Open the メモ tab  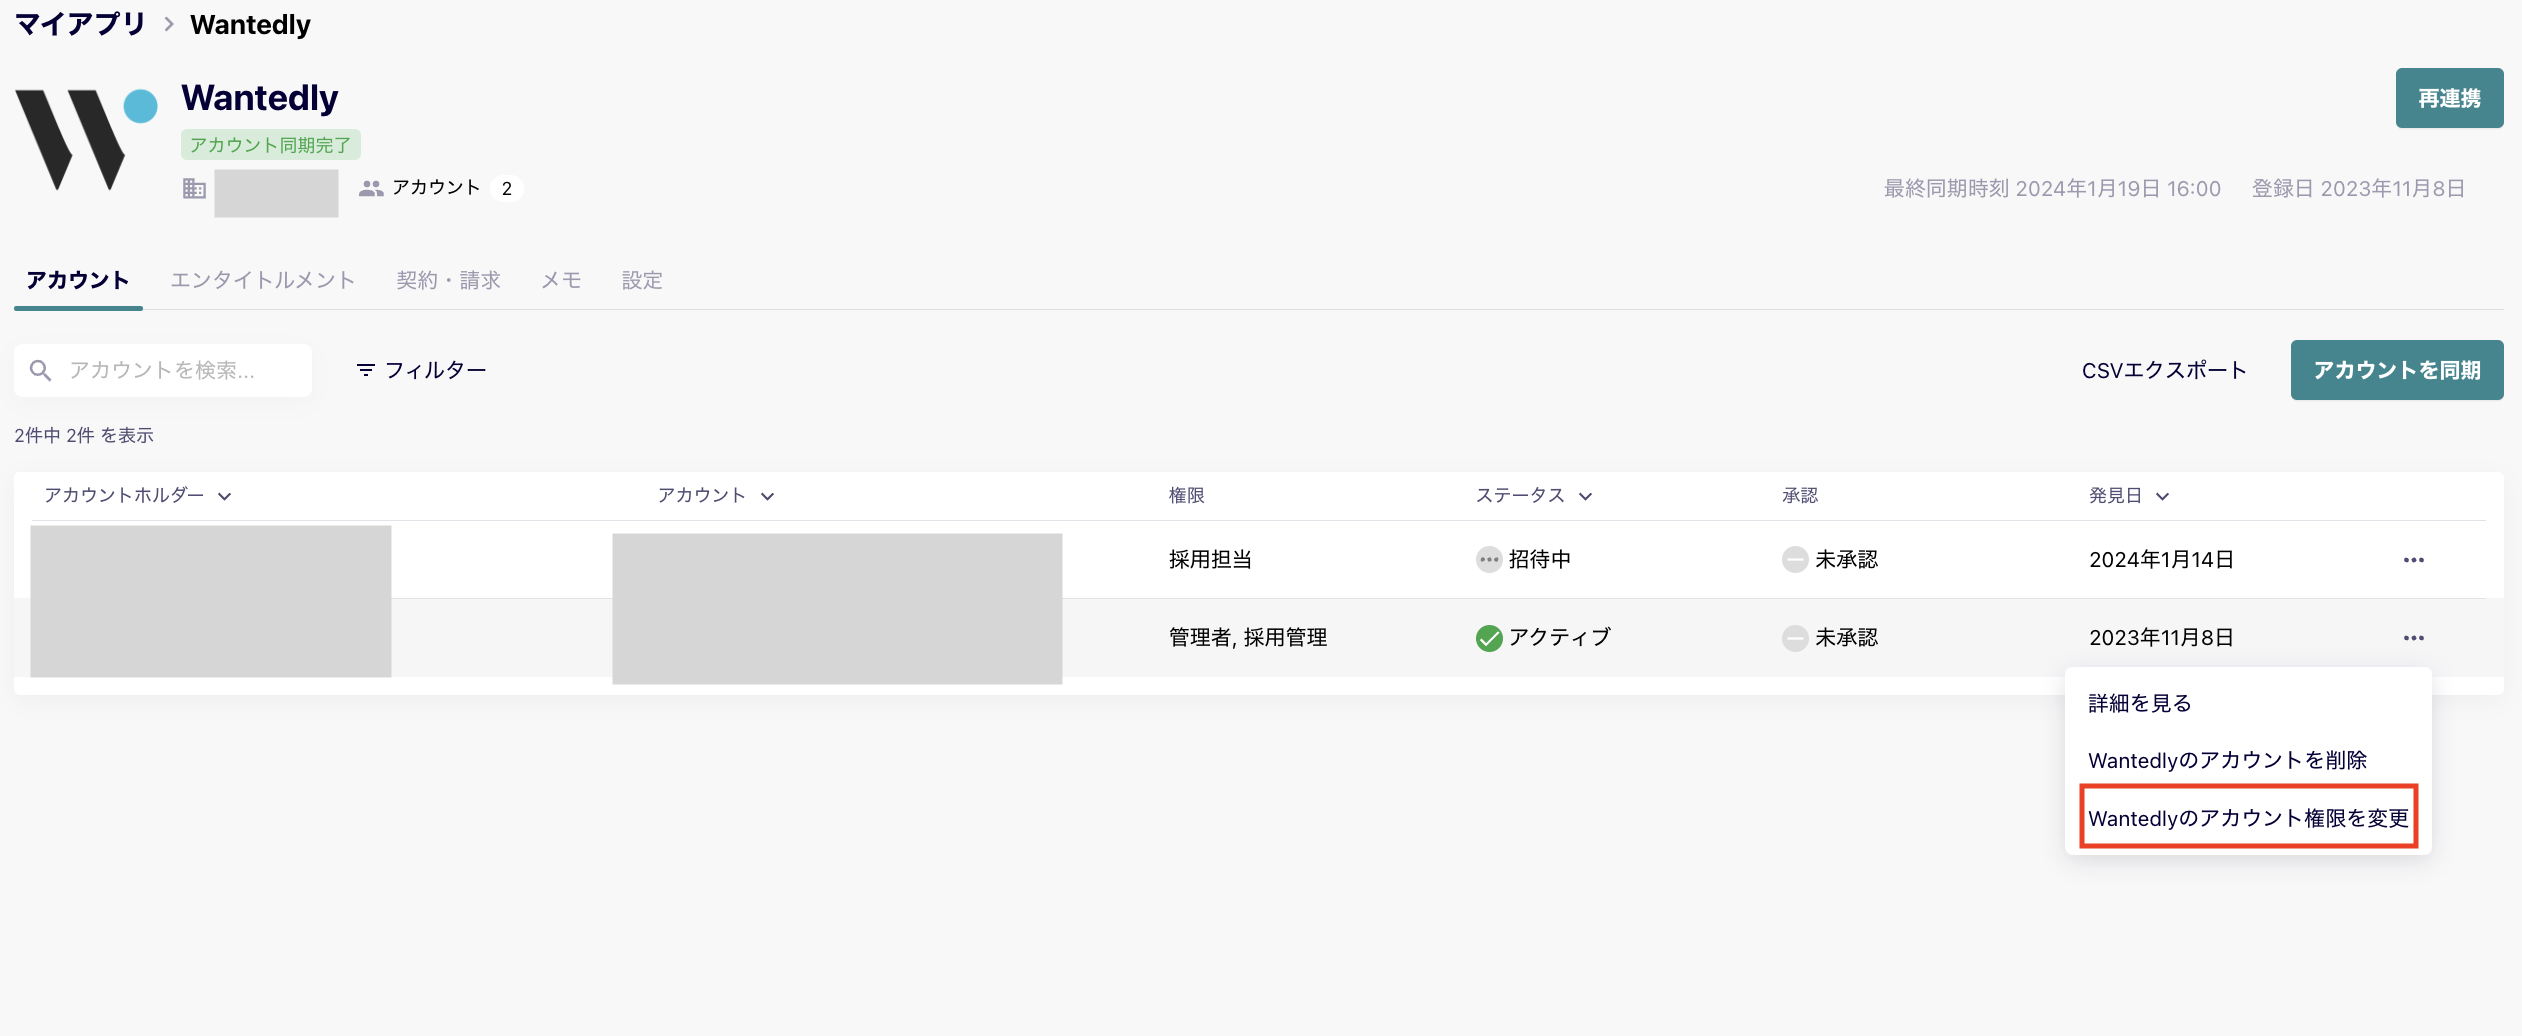coord(561,280)
